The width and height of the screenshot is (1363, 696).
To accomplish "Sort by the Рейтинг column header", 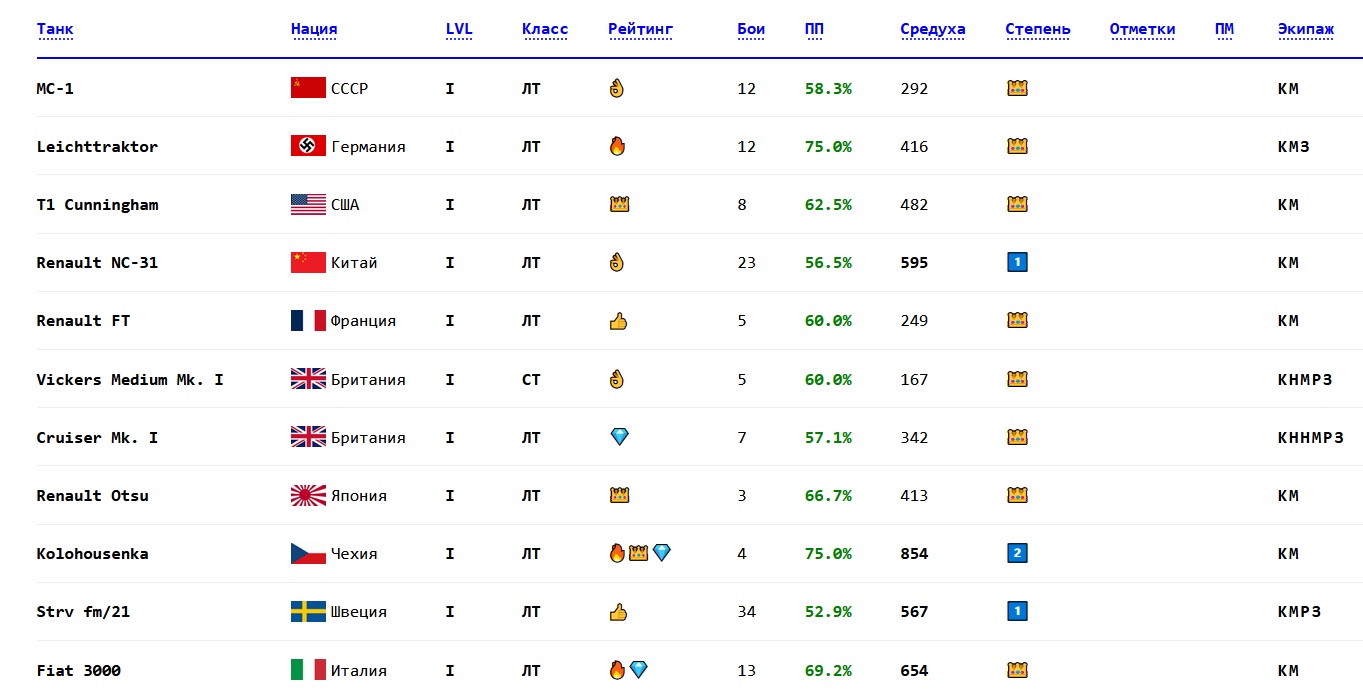I will coord(640,29).
